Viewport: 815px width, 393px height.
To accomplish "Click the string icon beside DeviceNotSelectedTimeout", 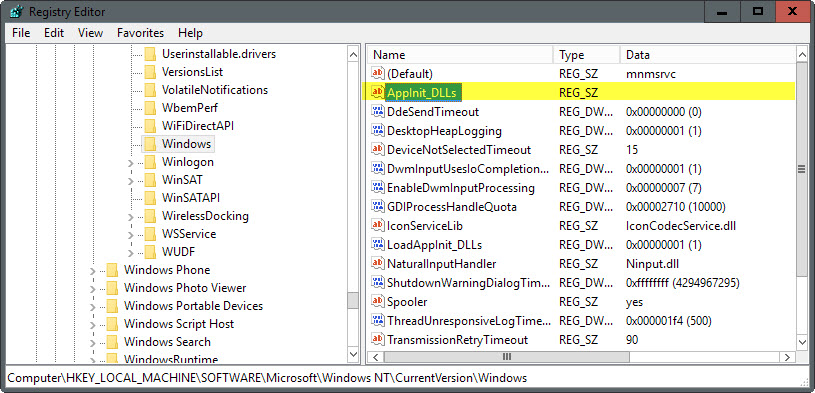I will click(x=377, y=150).
